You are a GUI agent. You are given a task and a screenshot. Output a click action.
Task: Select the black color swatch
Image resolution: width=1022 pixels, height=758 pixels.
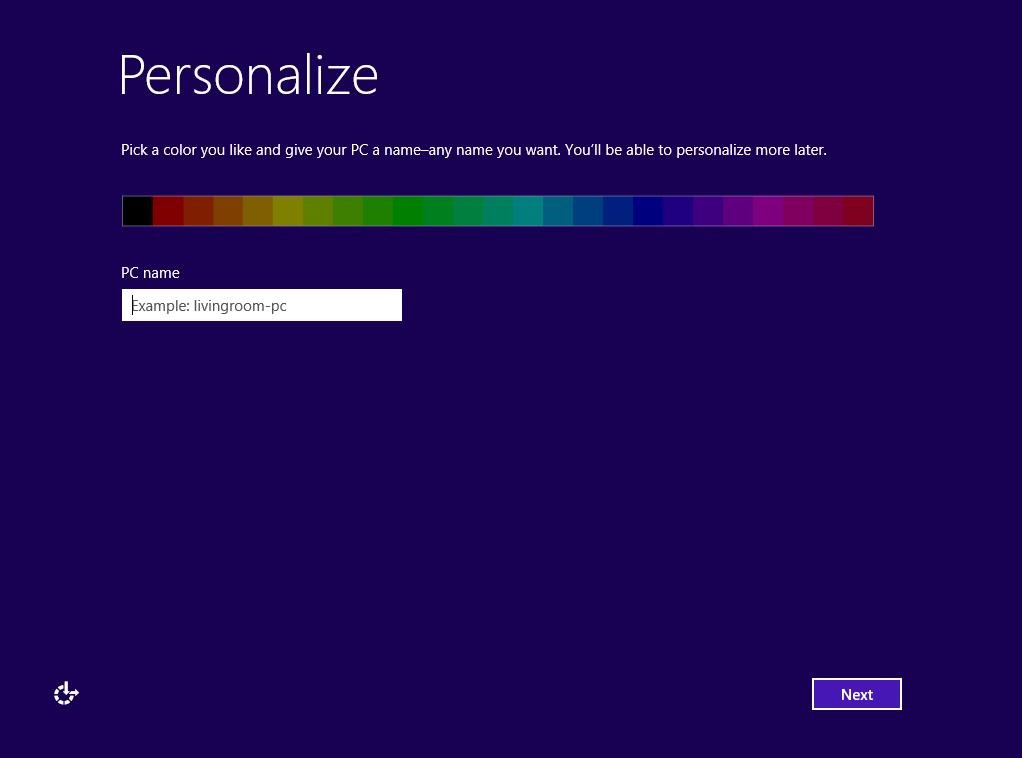[138, 211]
